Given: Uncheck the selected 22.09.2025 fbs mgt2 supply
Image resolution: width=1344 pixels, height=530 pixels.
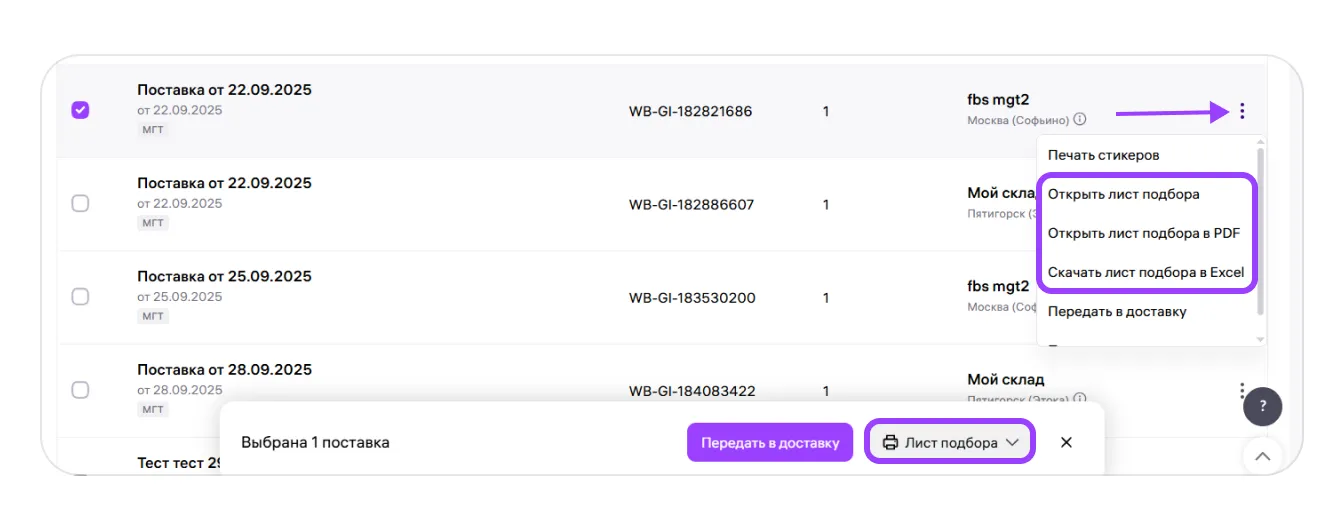Looking at the screenshot, I should click(81, 110).
